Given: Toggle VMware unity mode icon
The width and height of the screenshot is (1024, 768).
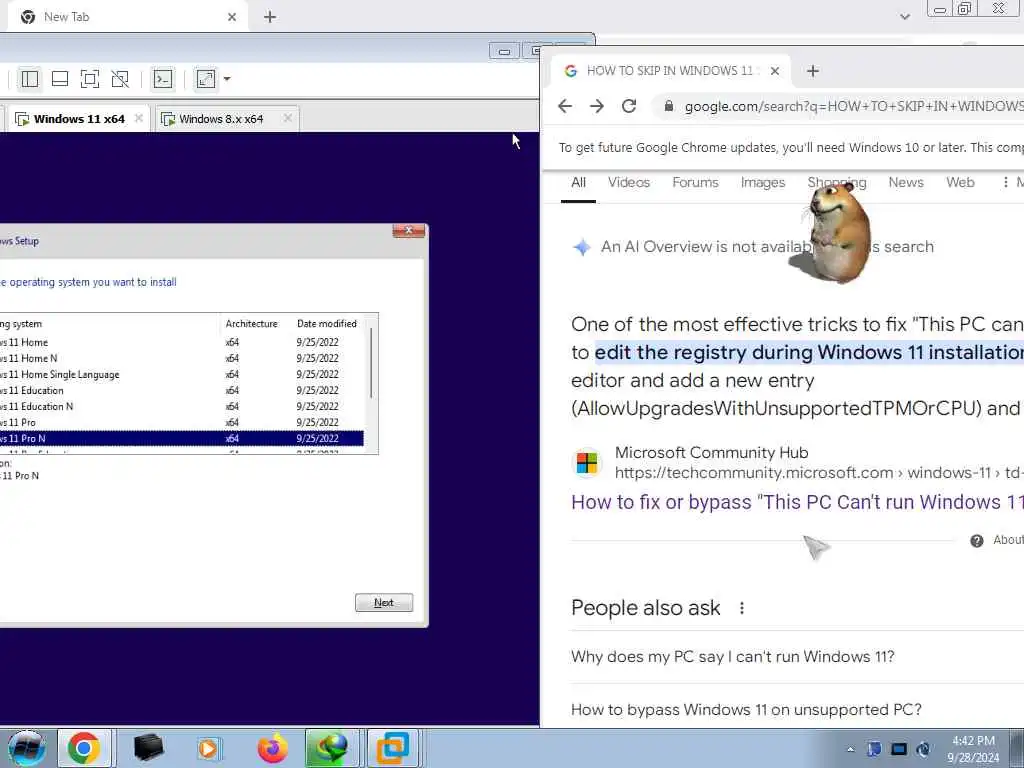Looking at the screenshot, I should point(120,79).
